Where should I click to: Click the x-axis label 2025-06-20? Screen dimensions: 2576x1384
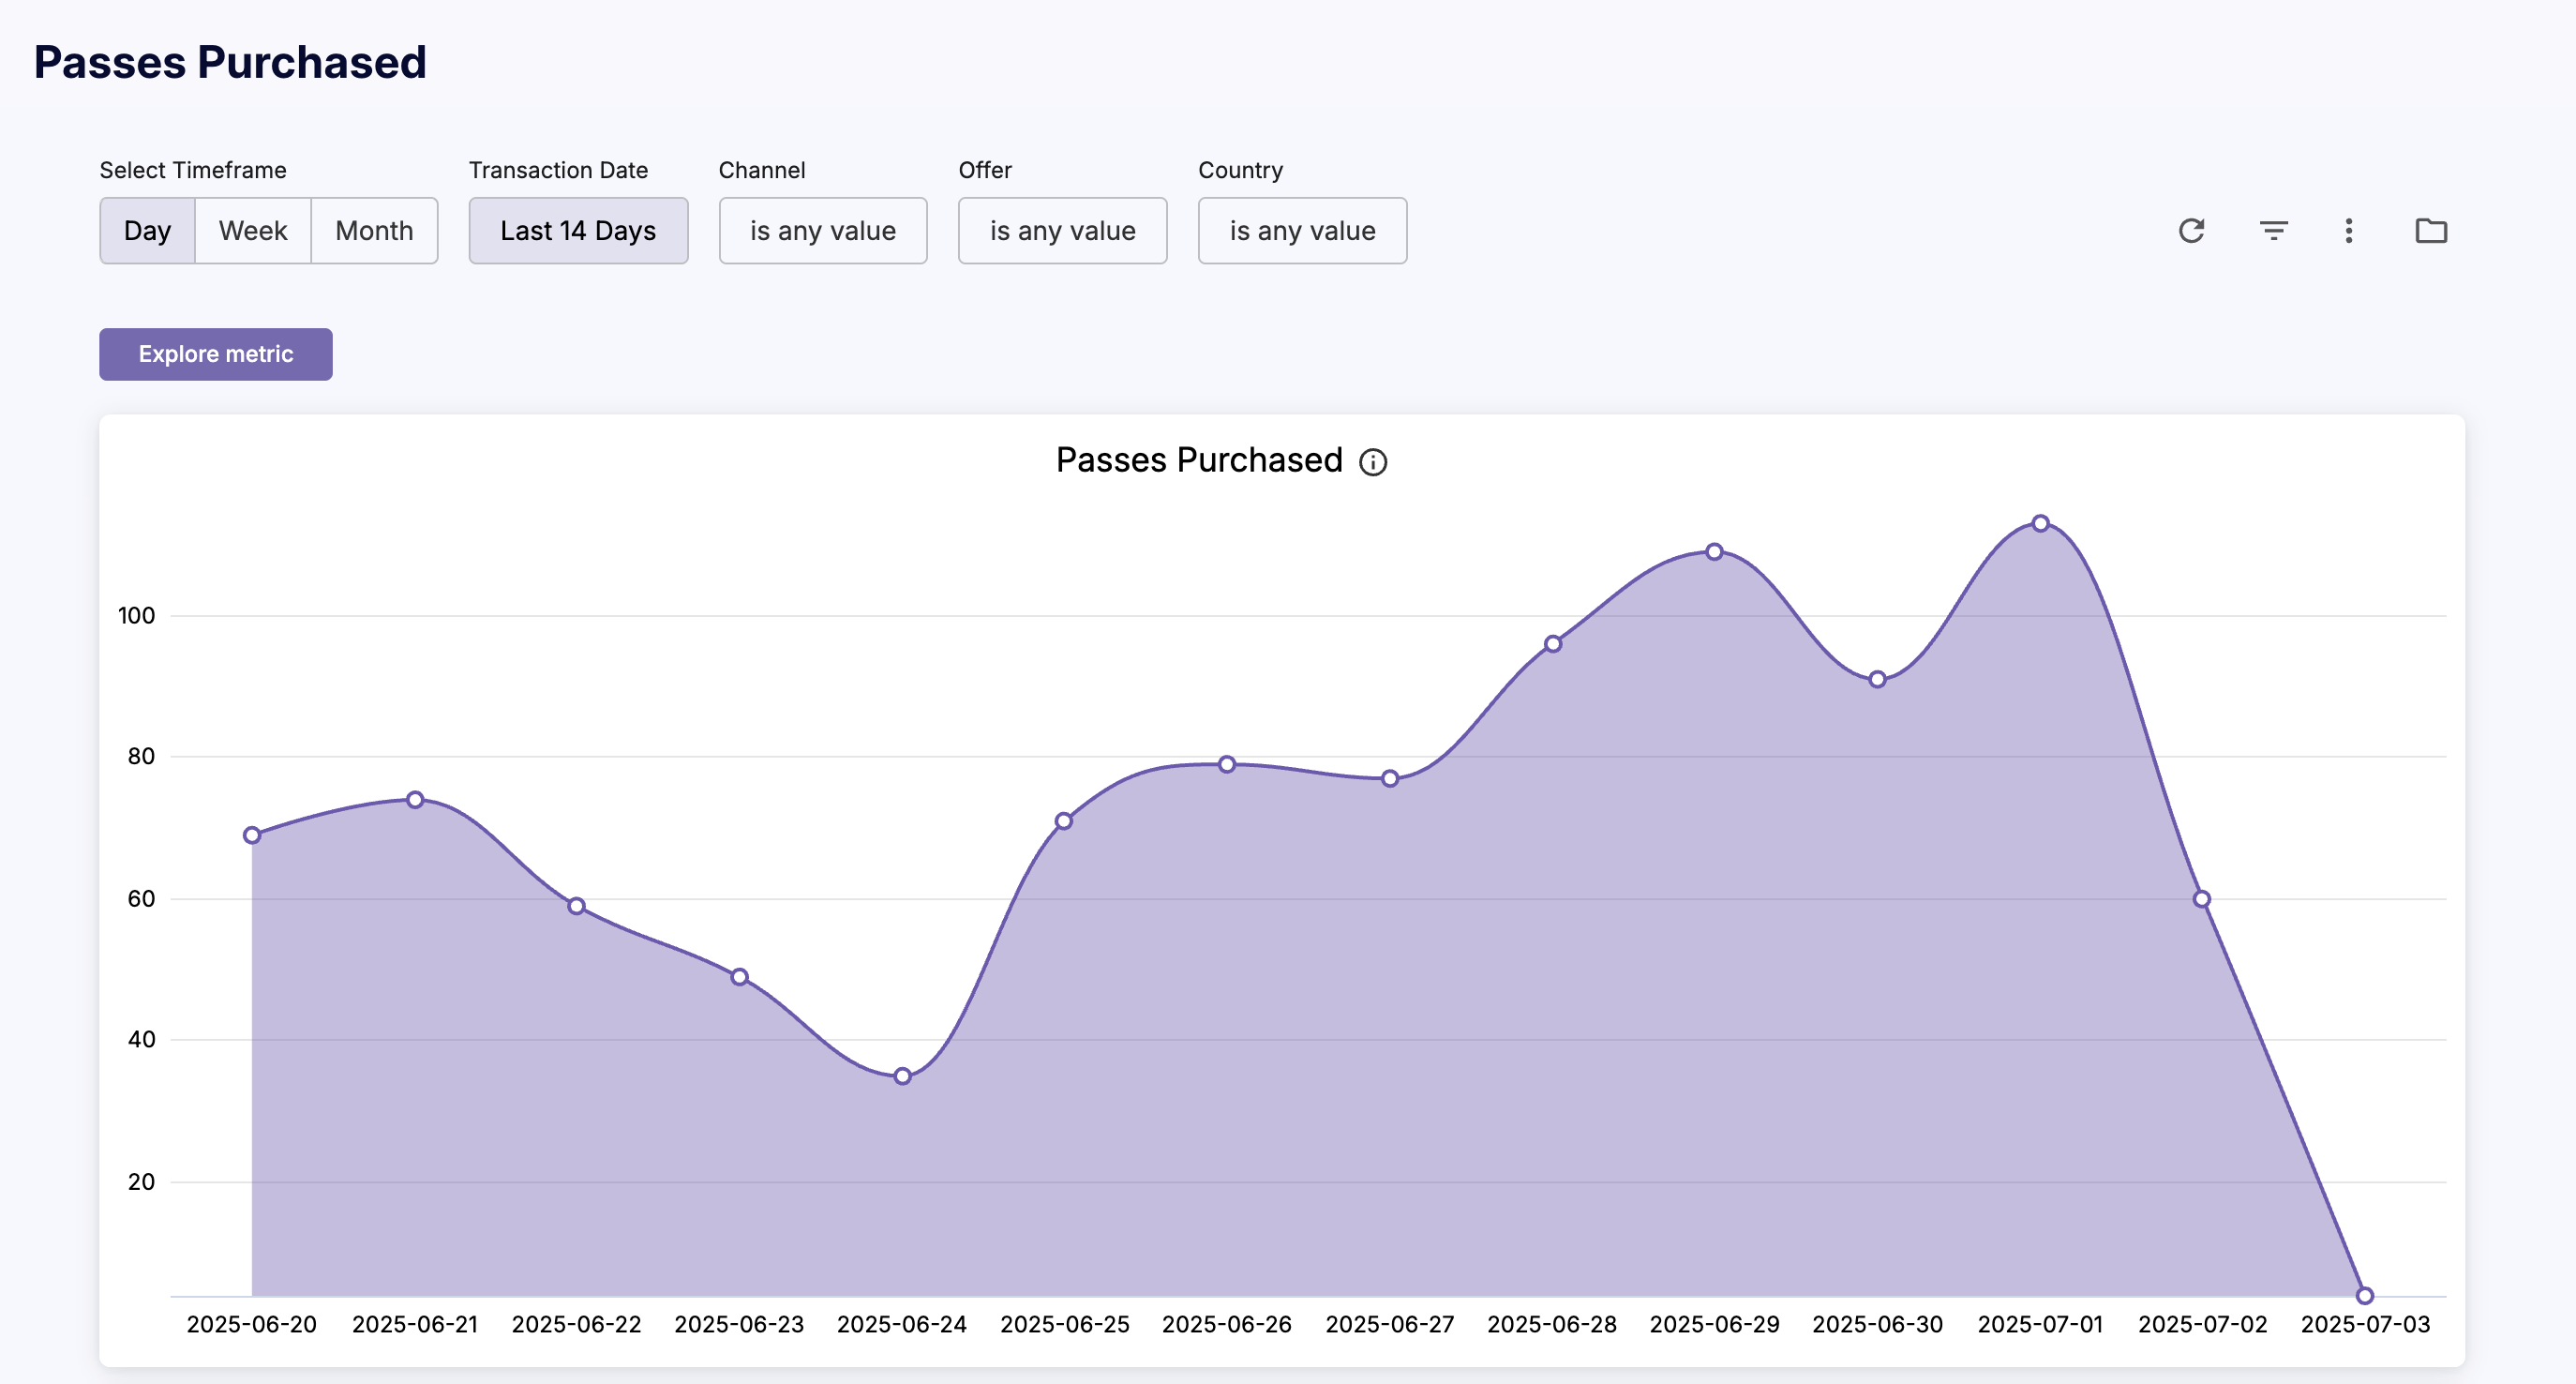(252, 1324)
